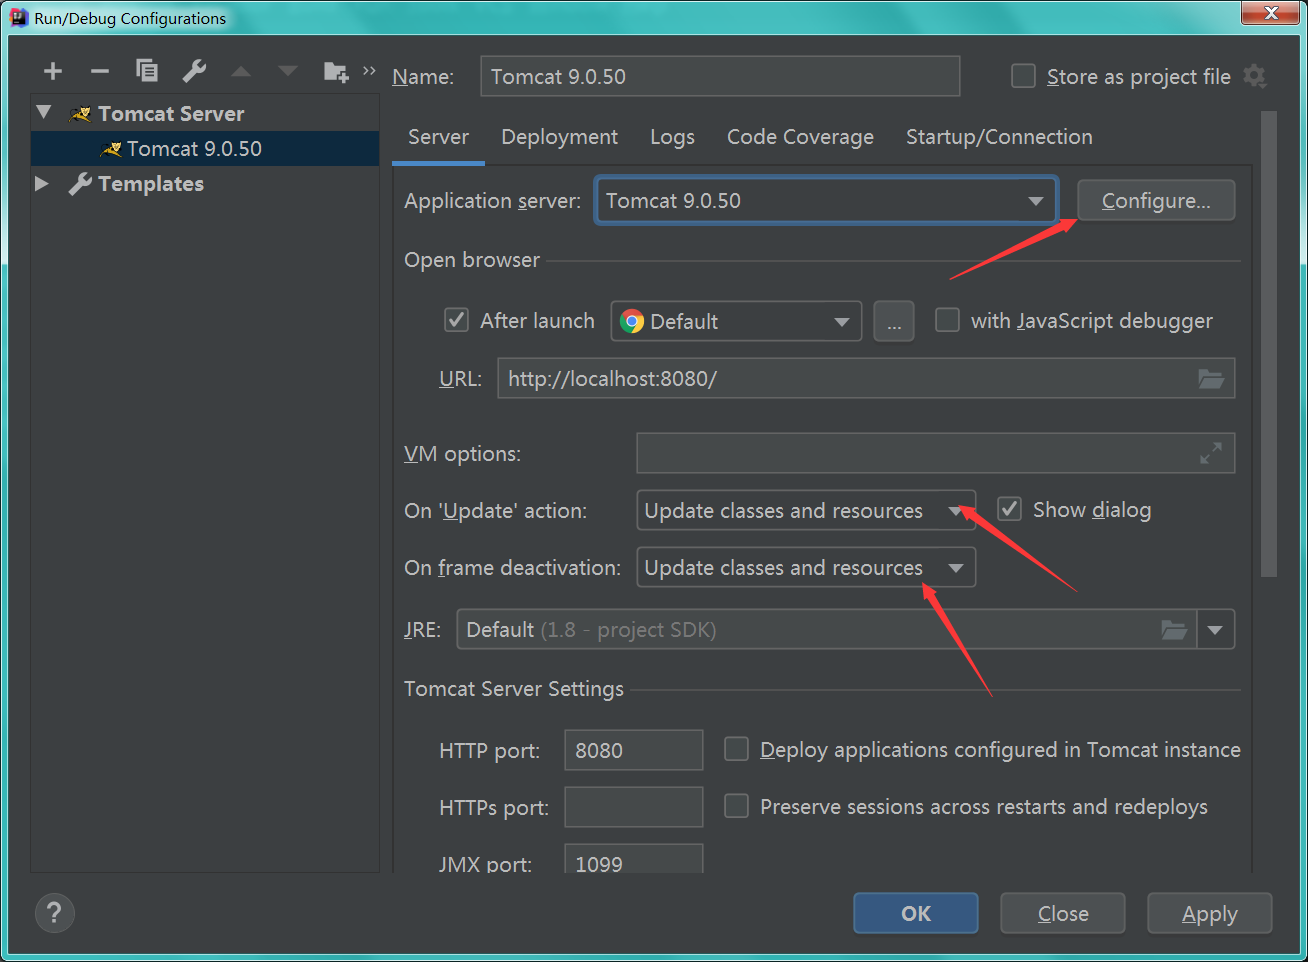Click into the Name field
This screenshot has width=1308, height=962.
(720, 76)
